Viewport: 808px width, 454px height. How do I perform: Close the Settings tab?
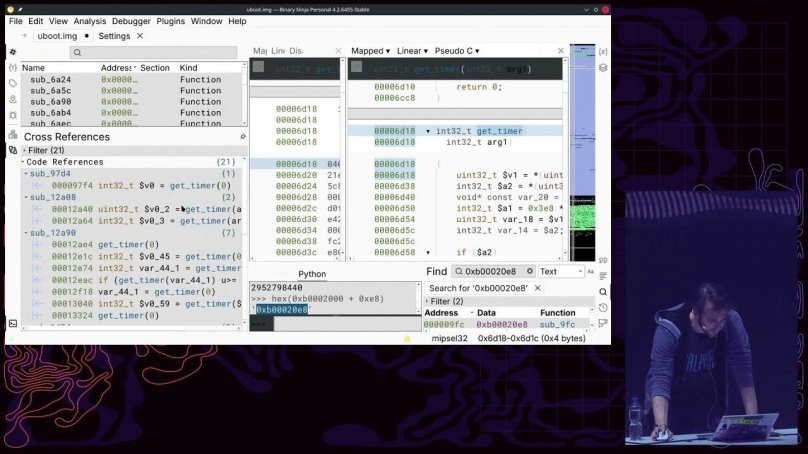point(140,36)
